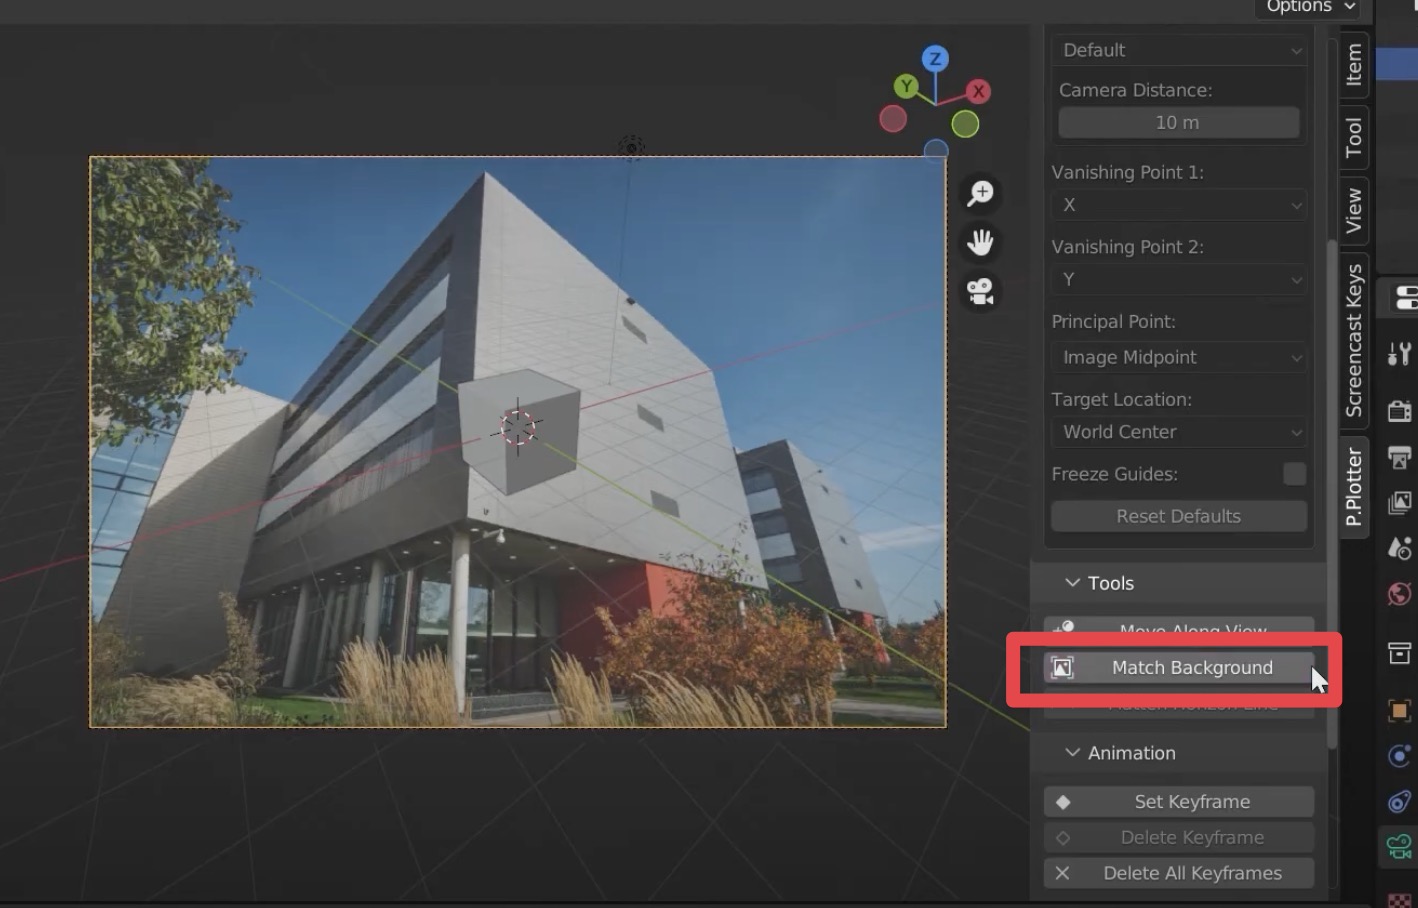Switch to the Item sidebar tab
1418x908 pixels.
tap(1353, 65)
